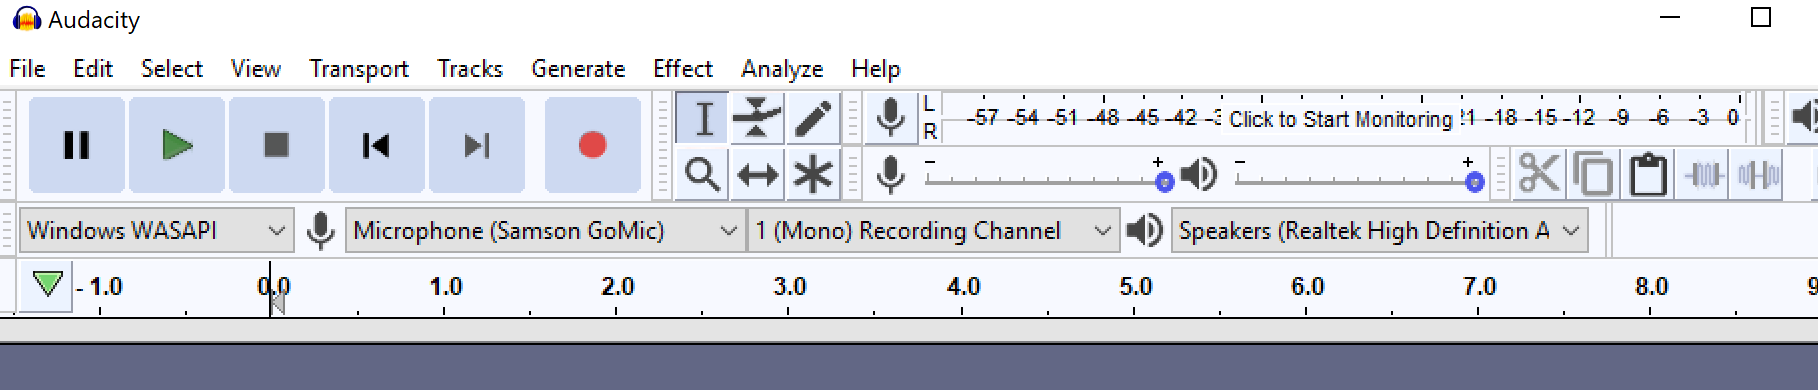
Task: Click the Copy icon
Action: (1593, 174)
